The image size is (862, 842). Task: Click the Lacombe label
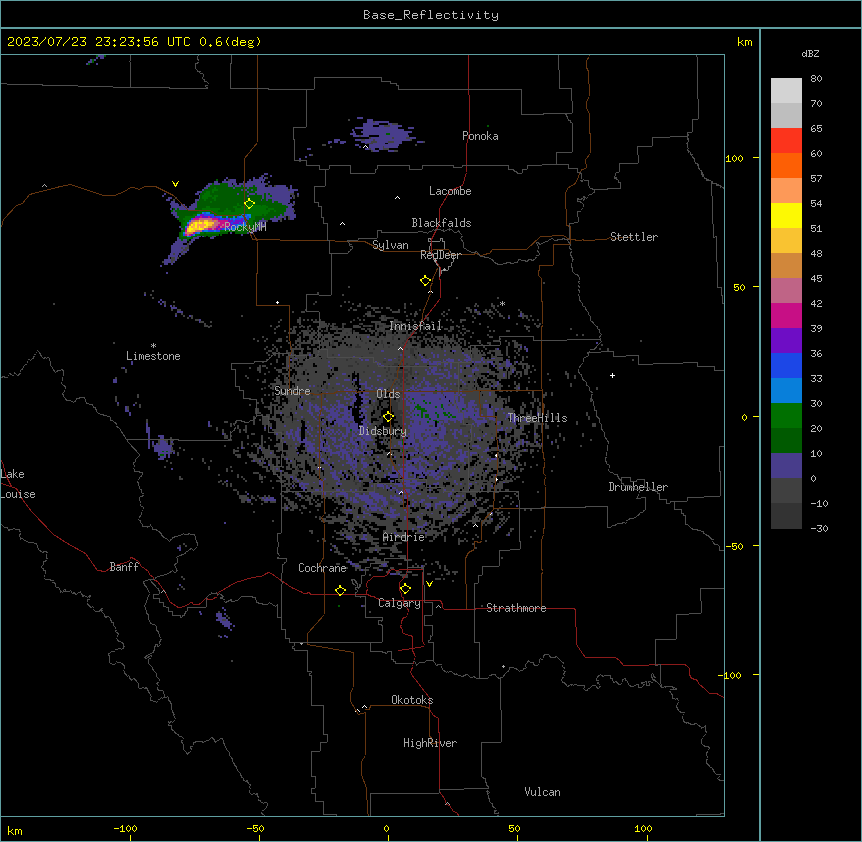point(450,191)
